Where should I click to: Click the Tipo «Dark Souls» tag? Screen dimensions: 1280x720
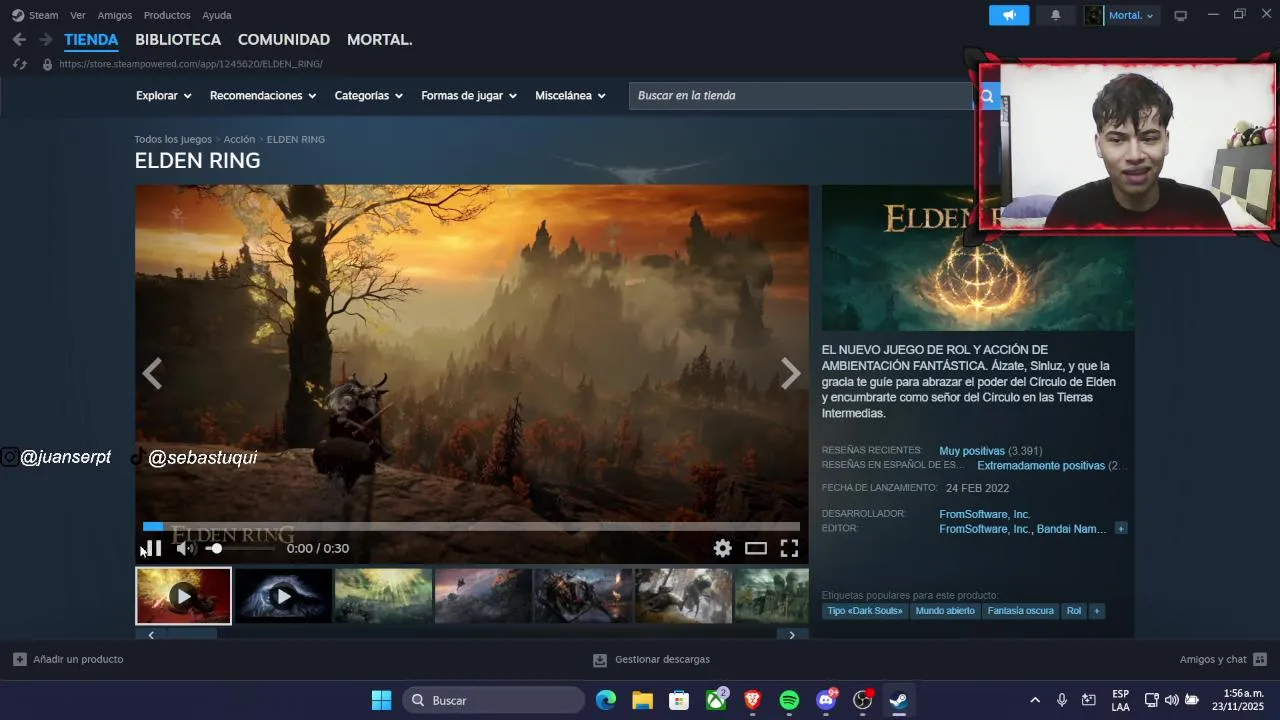pos(865,611)
